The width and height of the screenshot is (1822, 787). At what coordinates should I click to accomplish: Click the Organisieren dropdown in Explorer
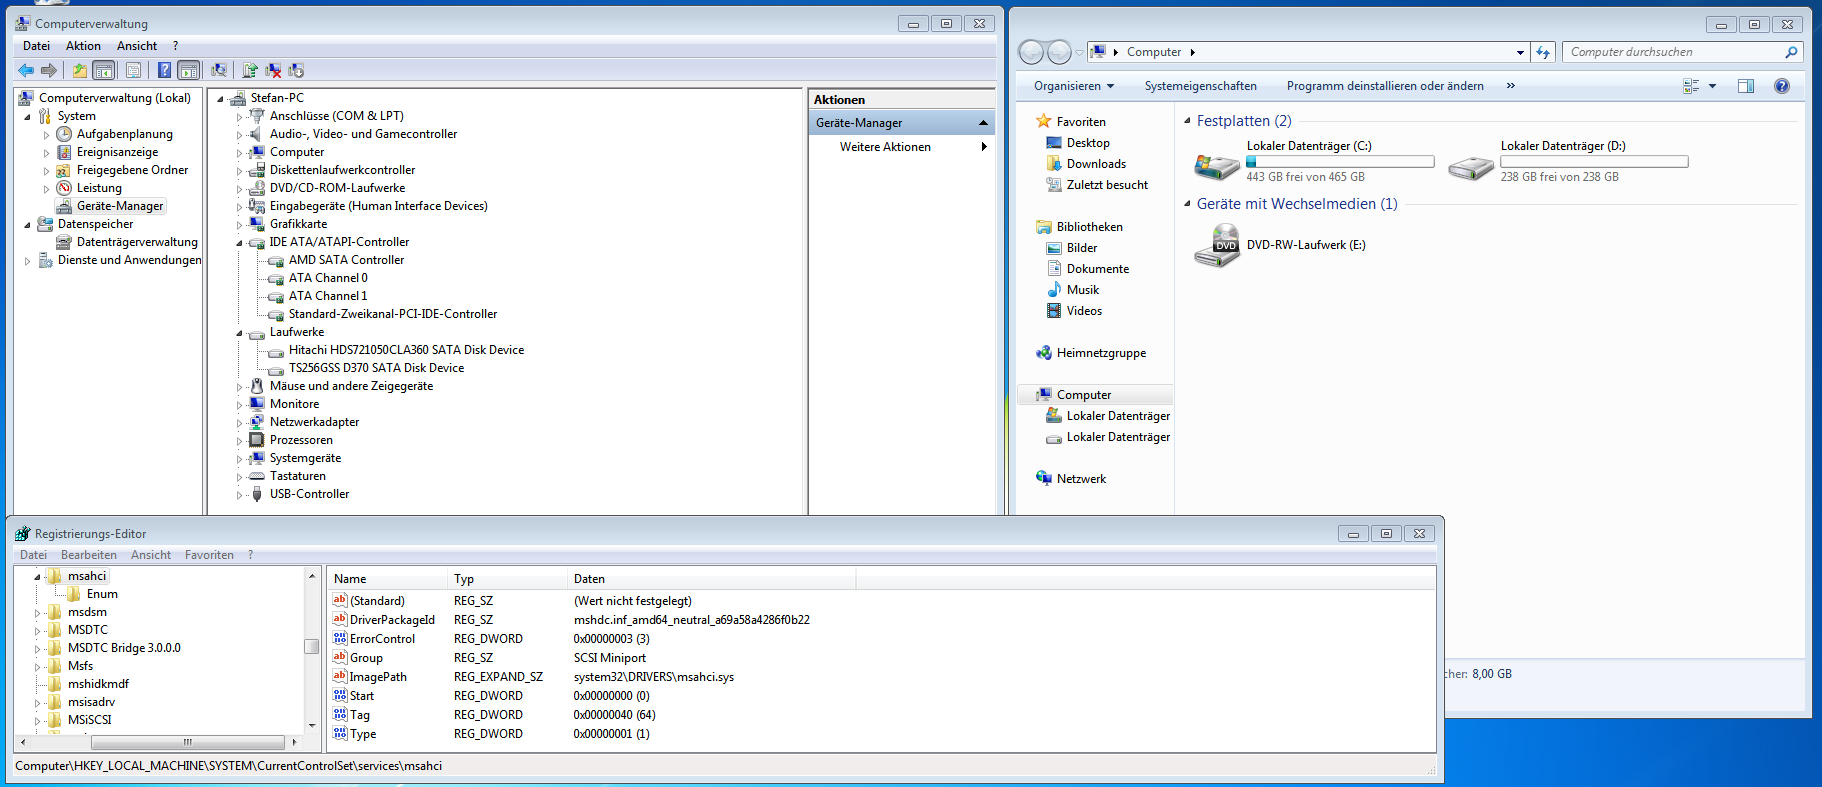click(1074, 86)
